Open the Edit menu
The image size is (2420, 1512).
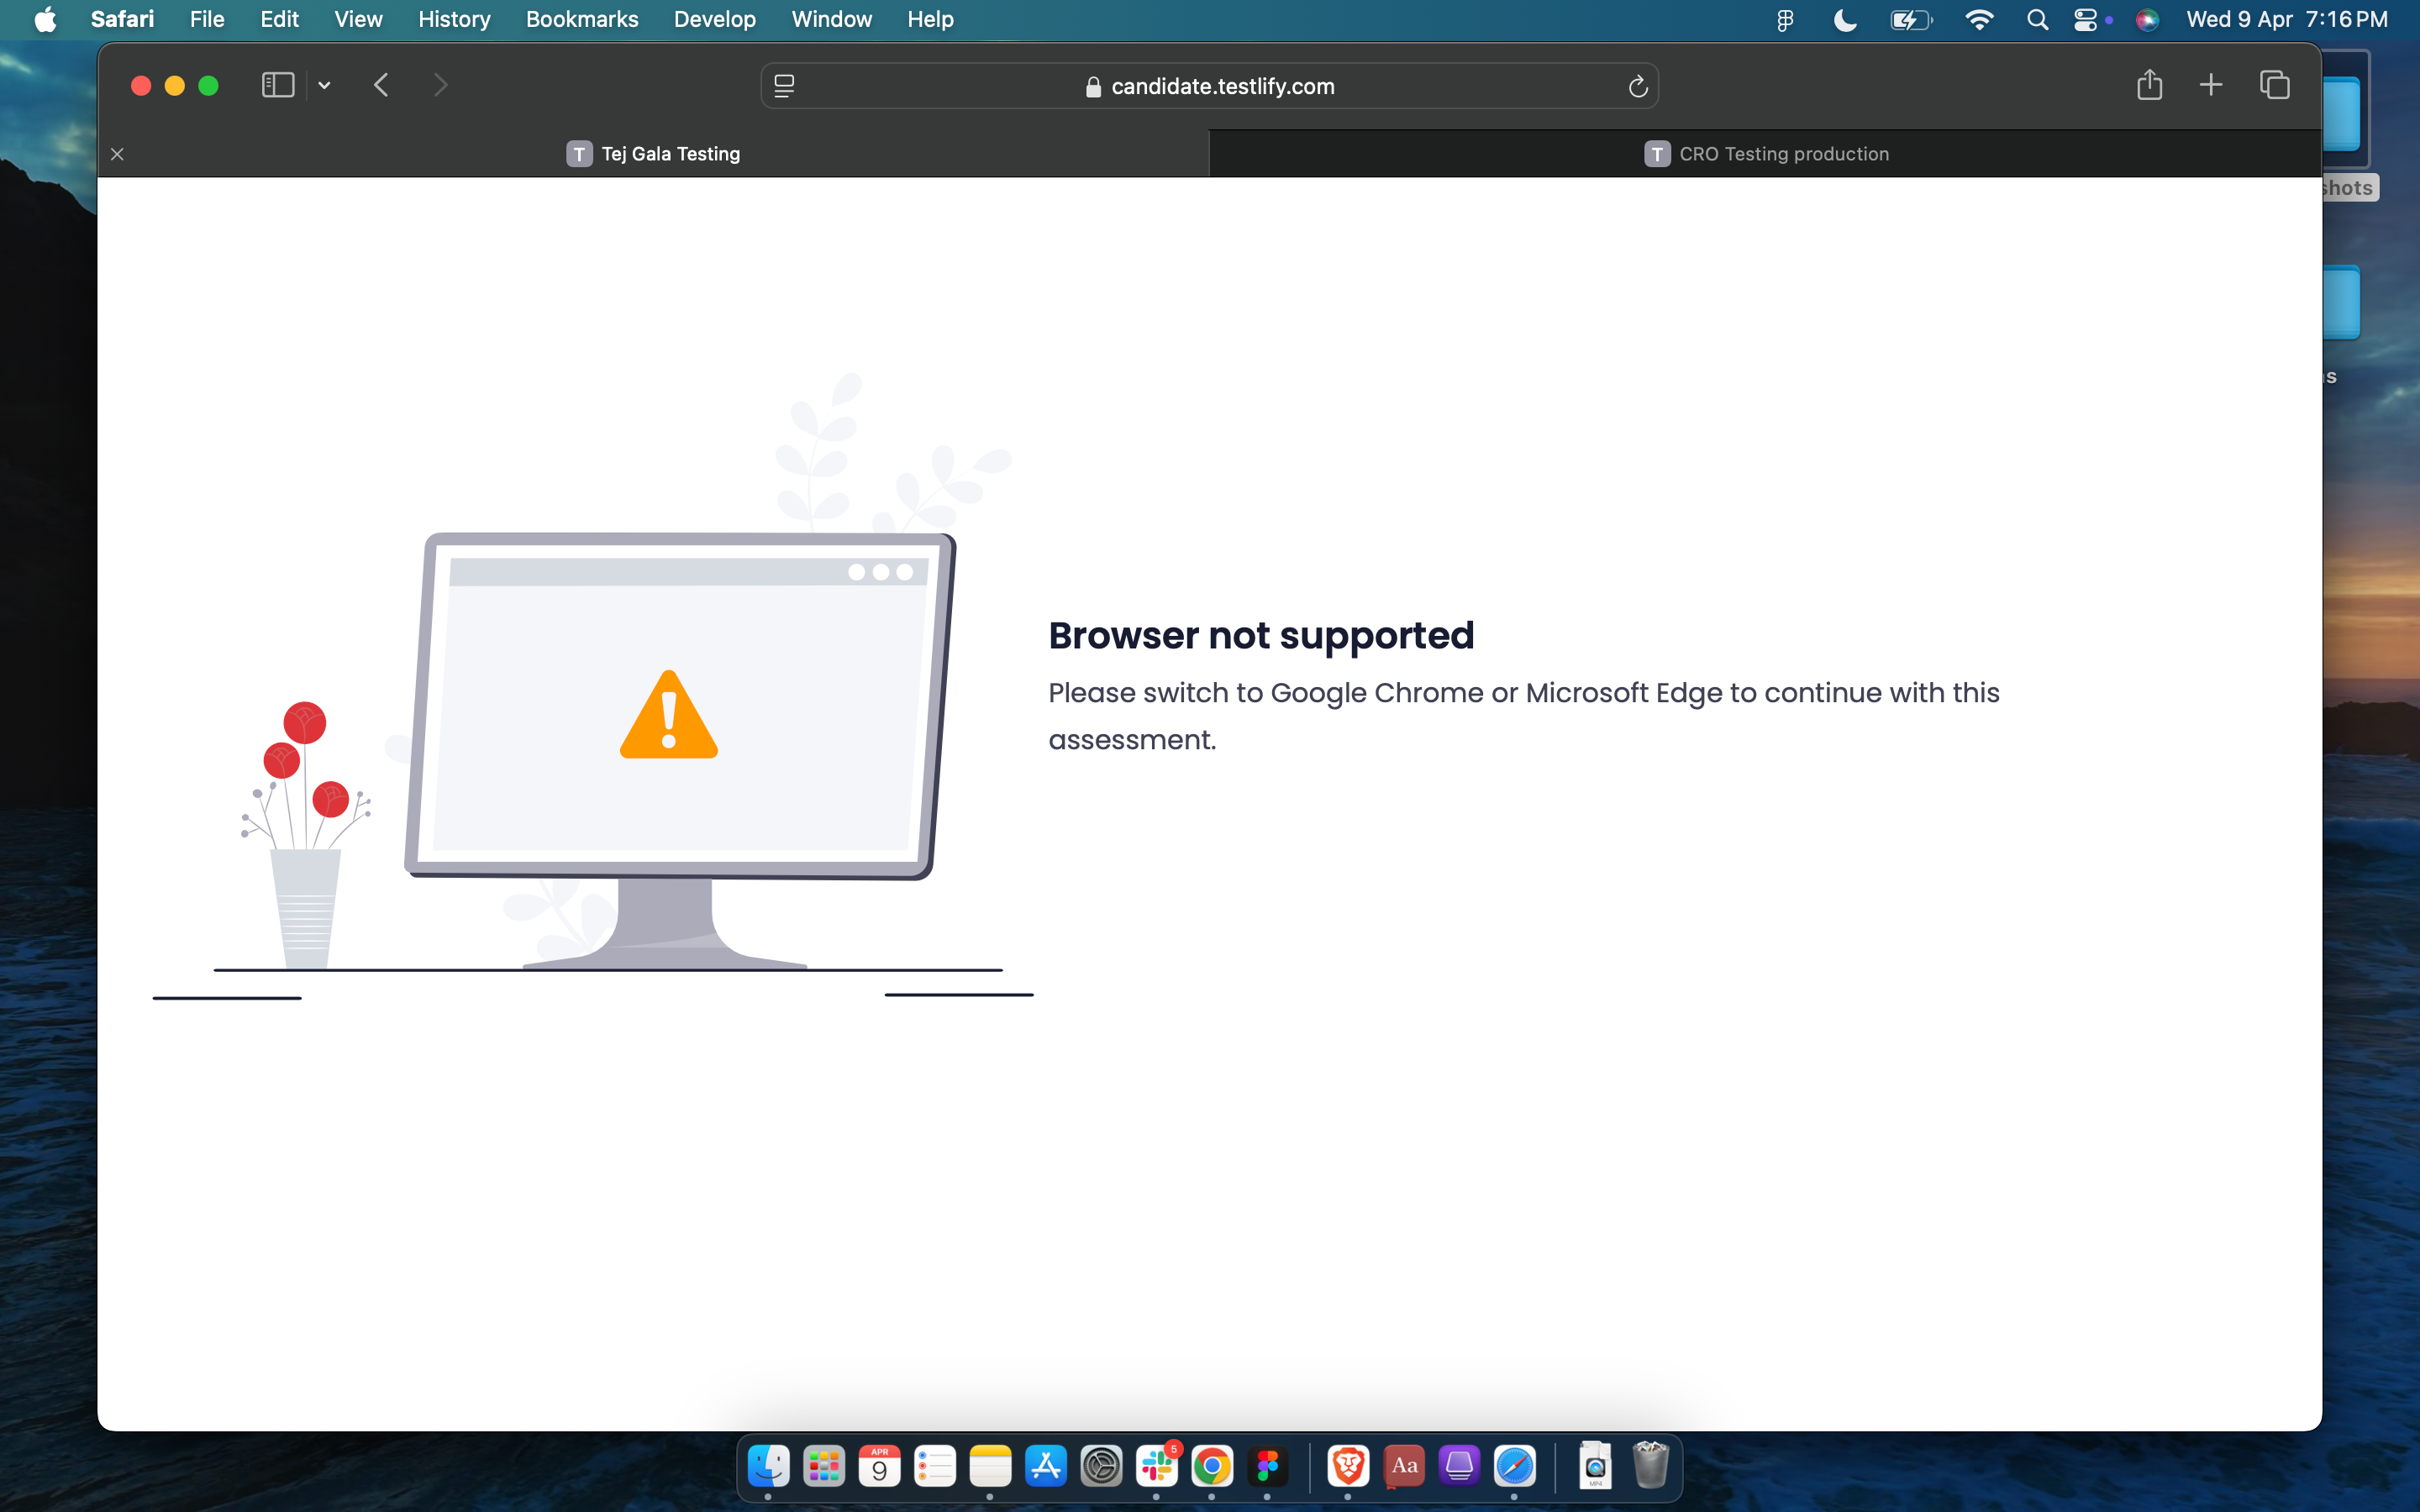279,19
